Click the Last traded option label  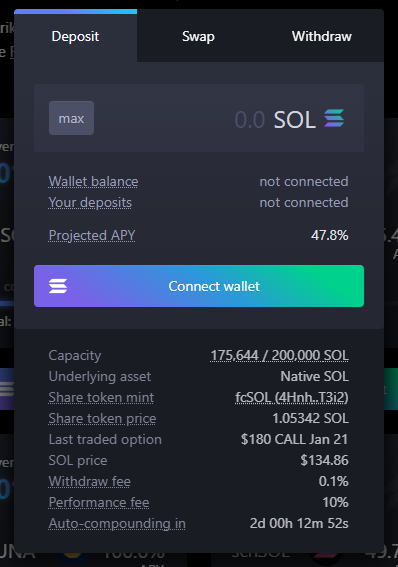pos(105,439)
